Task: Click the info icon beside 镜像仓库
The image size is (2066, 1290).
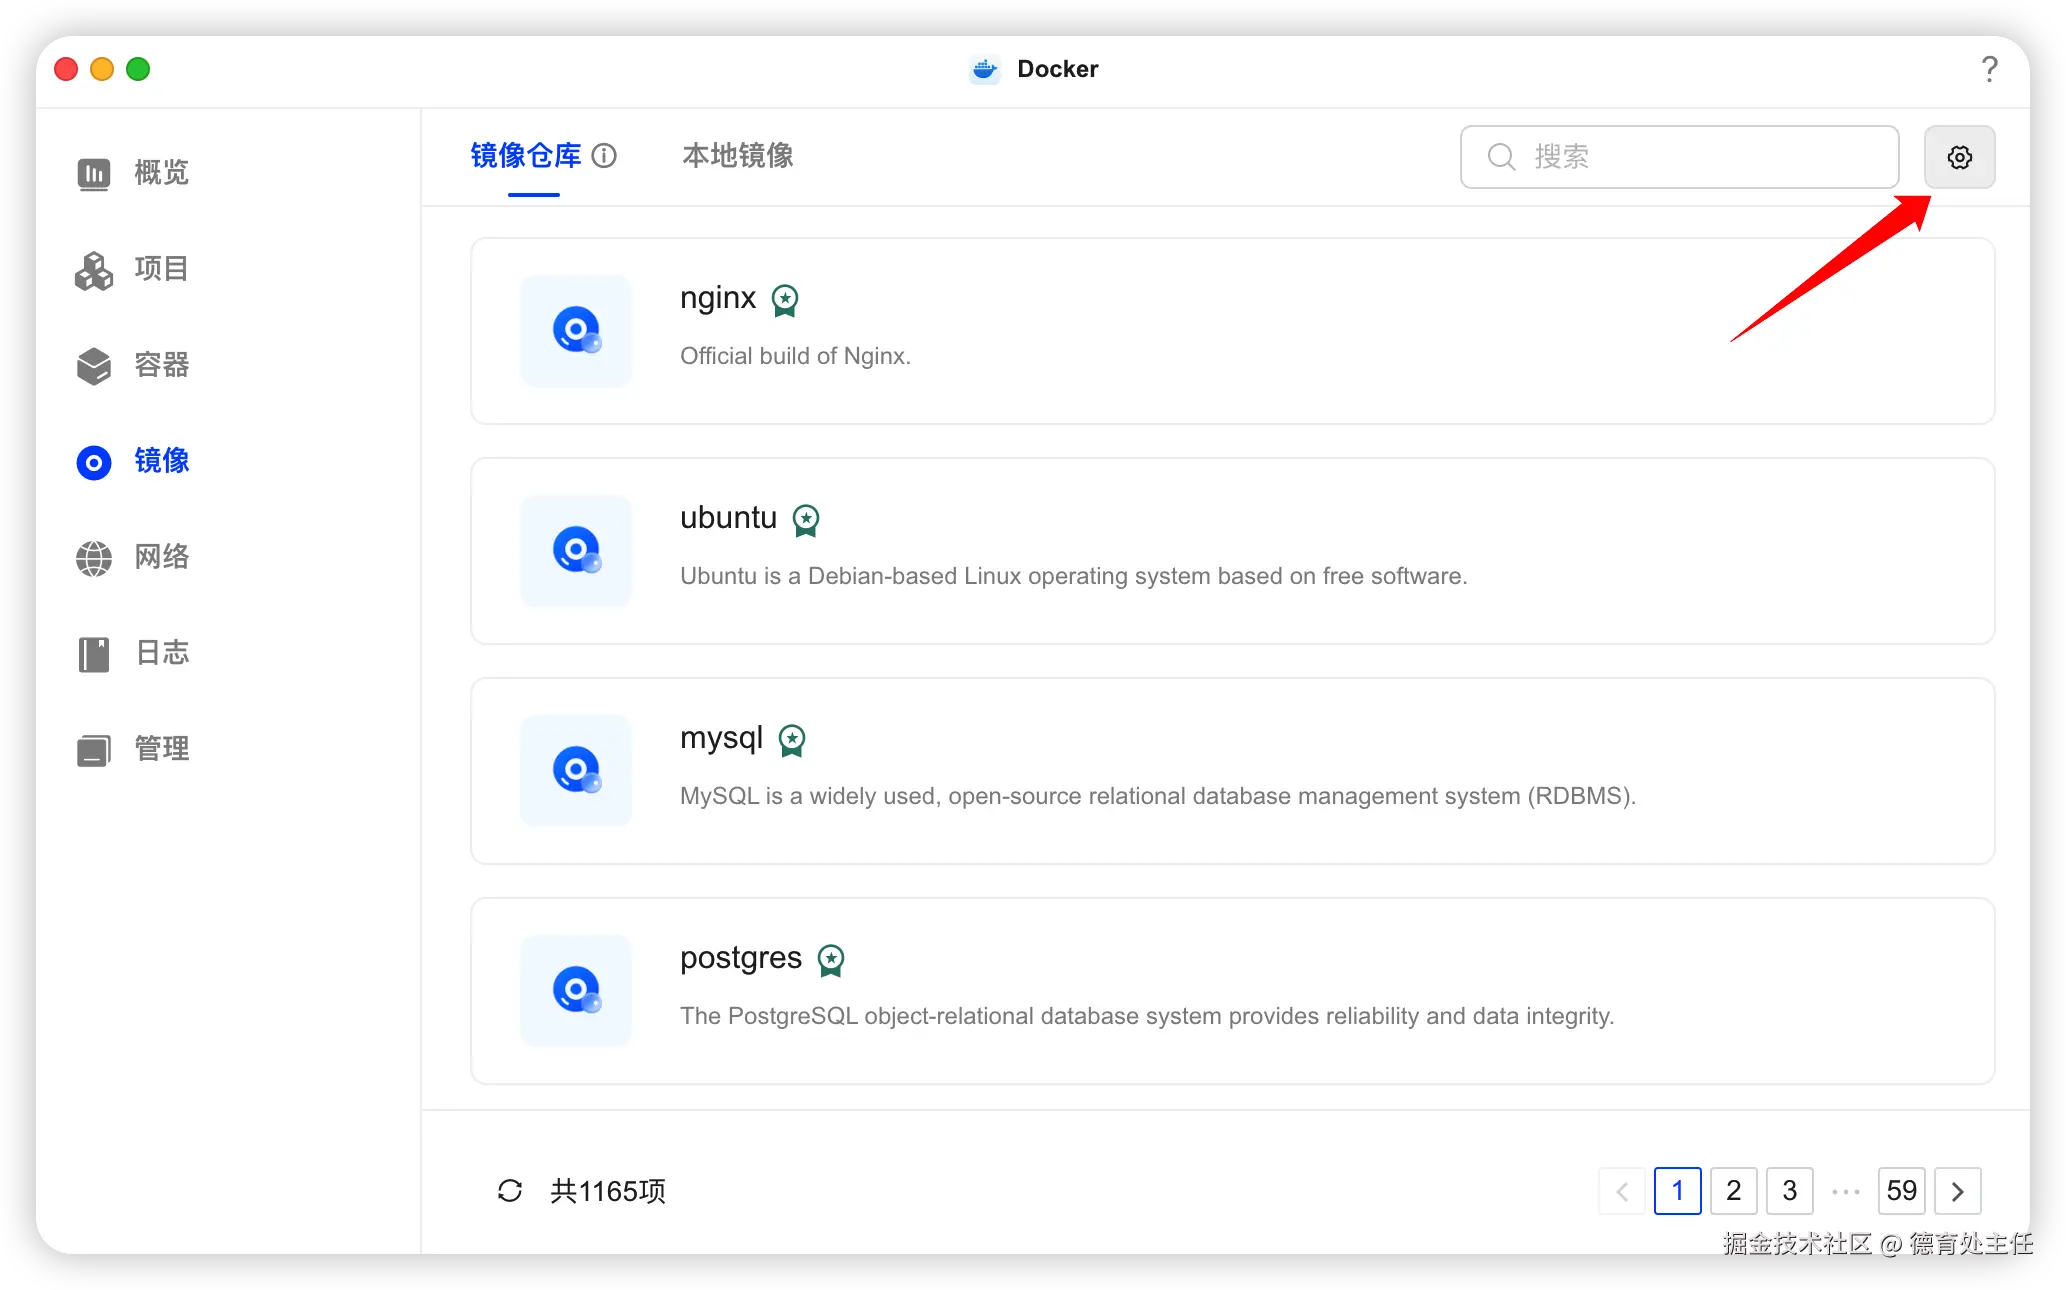Action: 604,156
